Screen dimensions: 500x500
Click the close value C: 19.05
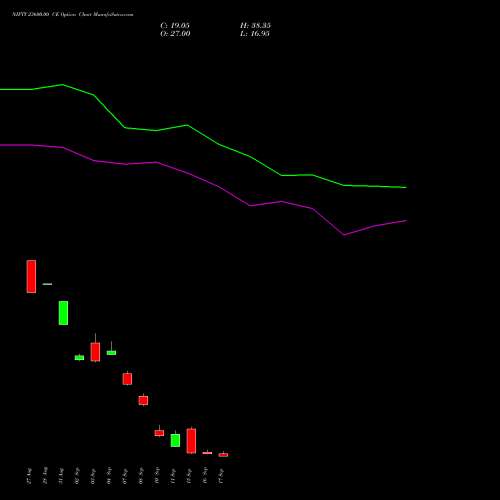tap(175, 25)
